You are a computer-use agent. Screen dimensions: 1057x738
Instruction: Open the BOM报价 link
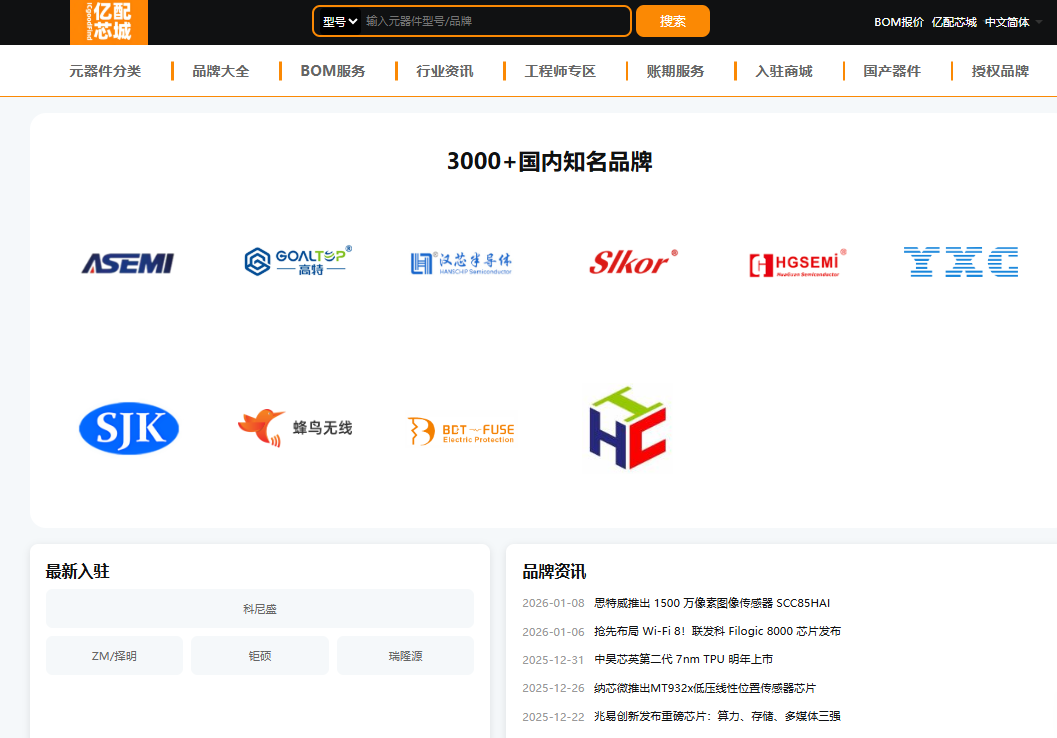tap(899, 22)
